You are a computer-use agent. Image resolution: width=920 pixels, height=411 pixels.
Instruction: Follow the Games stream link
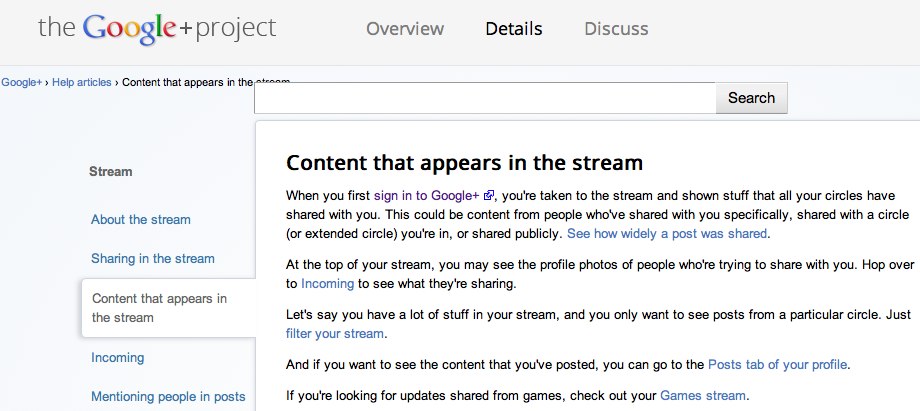coord(703,395)
